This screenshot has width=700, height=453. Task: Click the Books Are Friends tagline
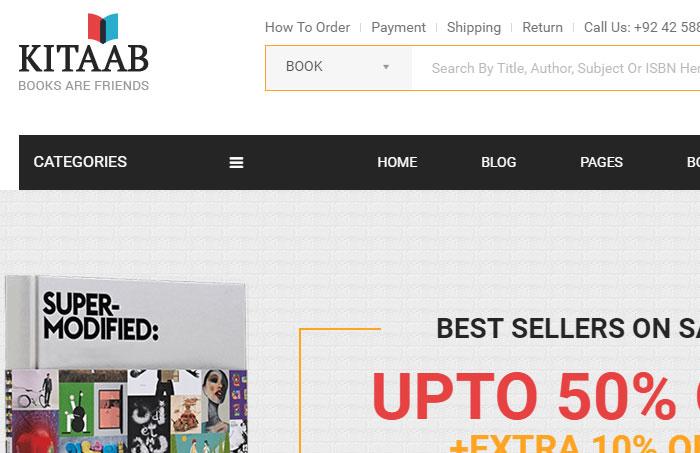(83, 86)
